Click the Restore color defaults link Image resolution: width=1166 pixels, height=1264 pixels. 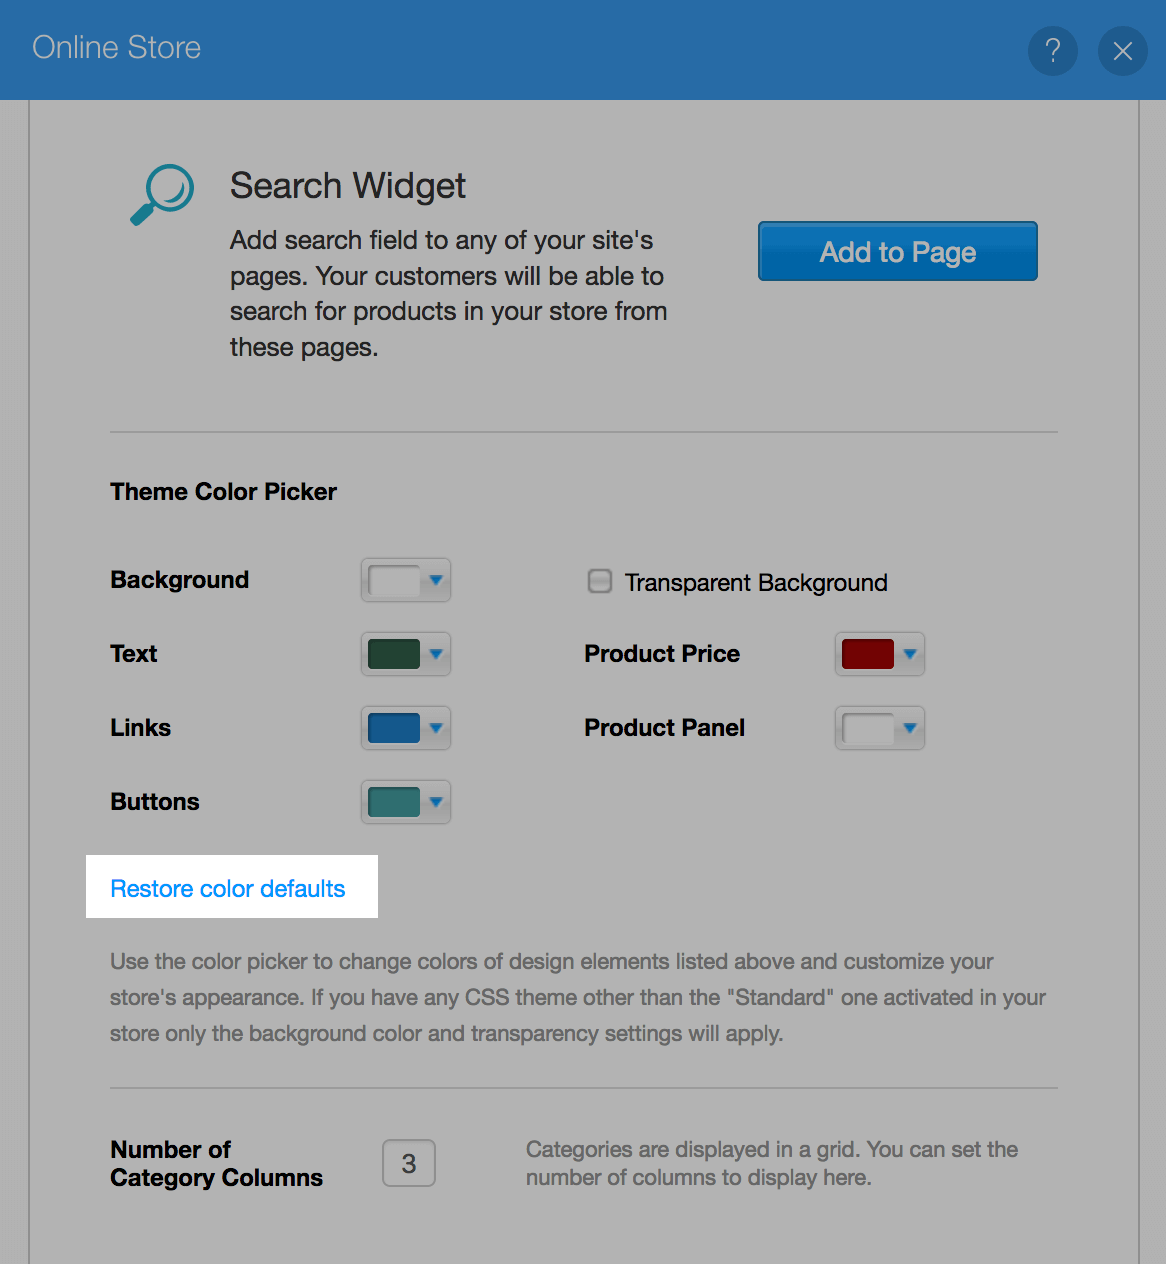pyautogui.click(x=228, y=889)
